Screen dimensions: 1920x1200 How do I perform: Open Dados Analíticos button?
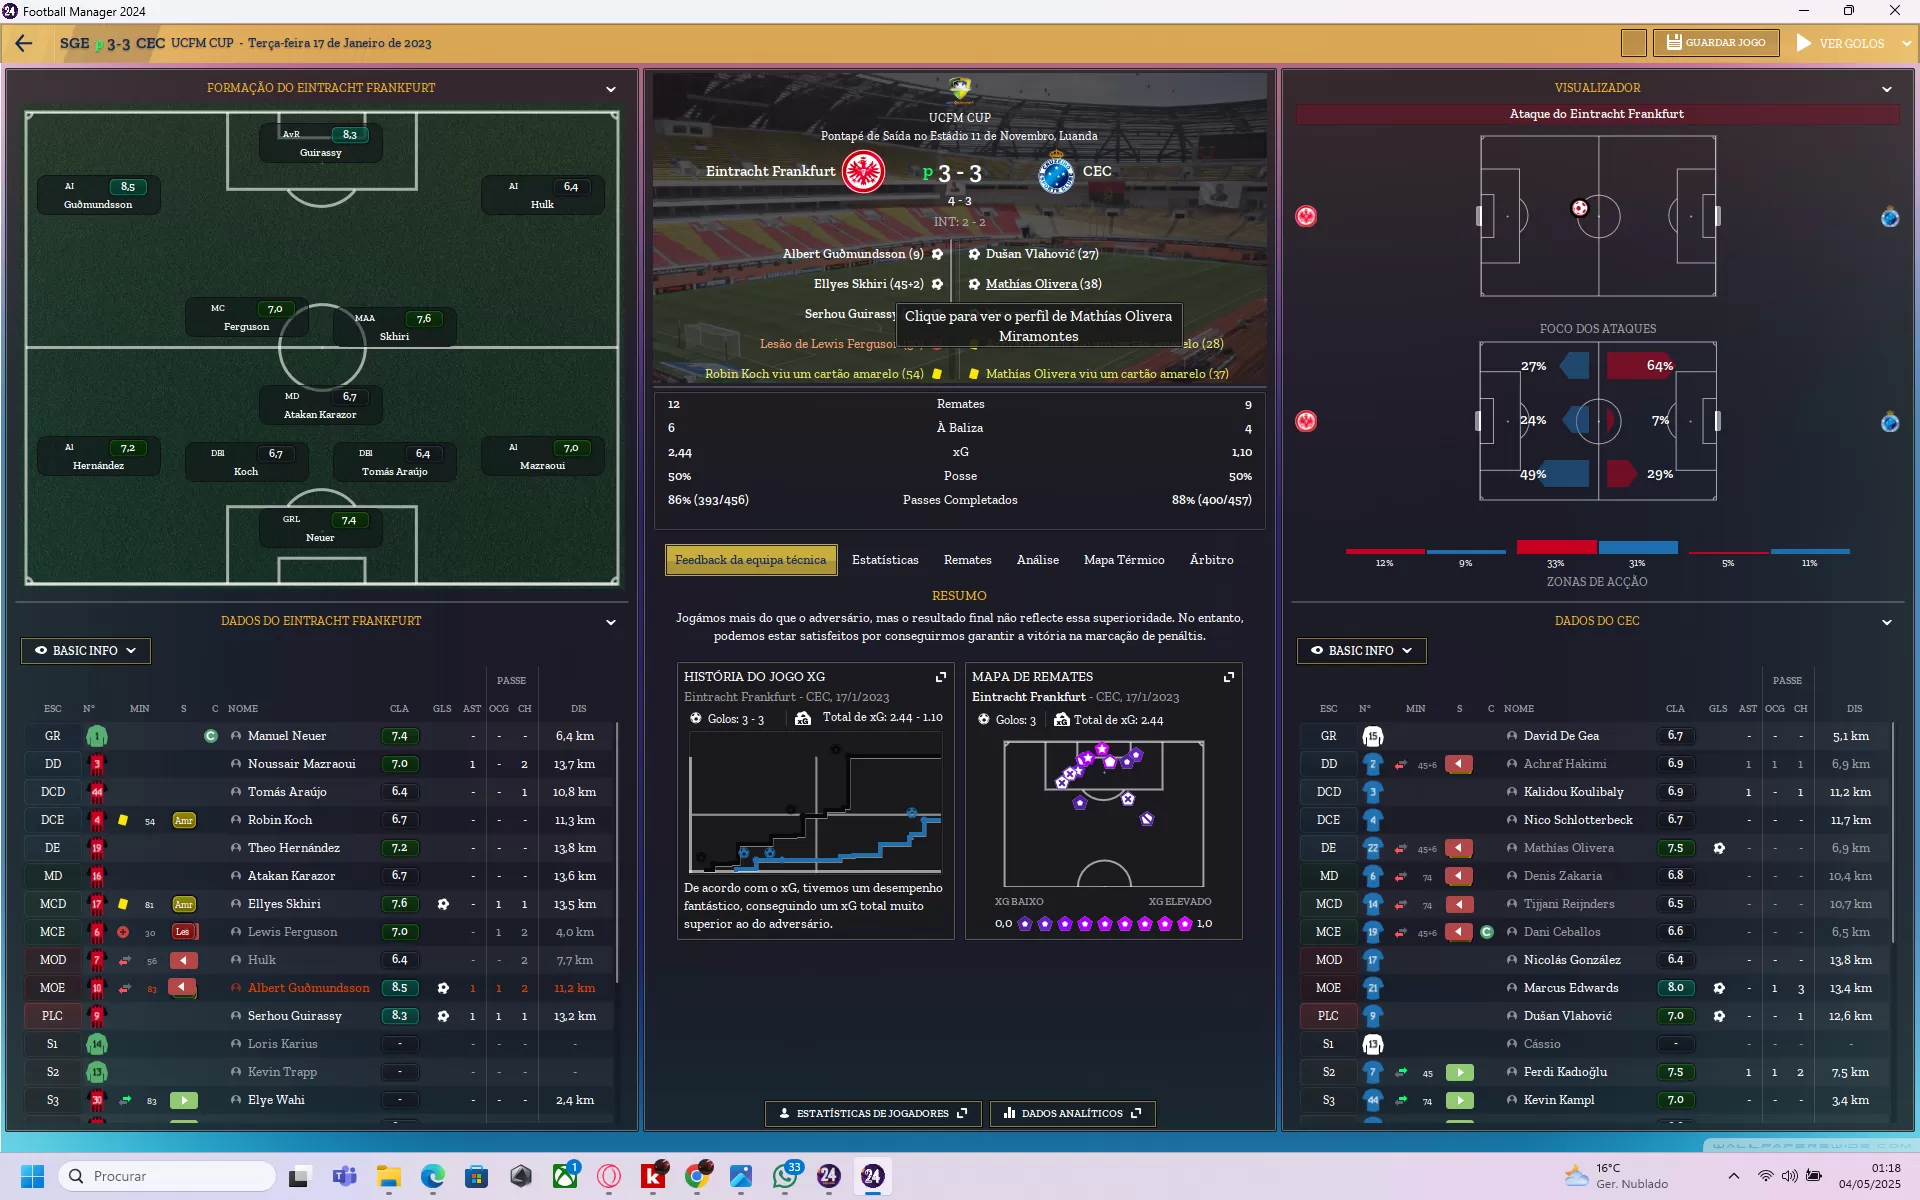[x=1073, y=1113]
